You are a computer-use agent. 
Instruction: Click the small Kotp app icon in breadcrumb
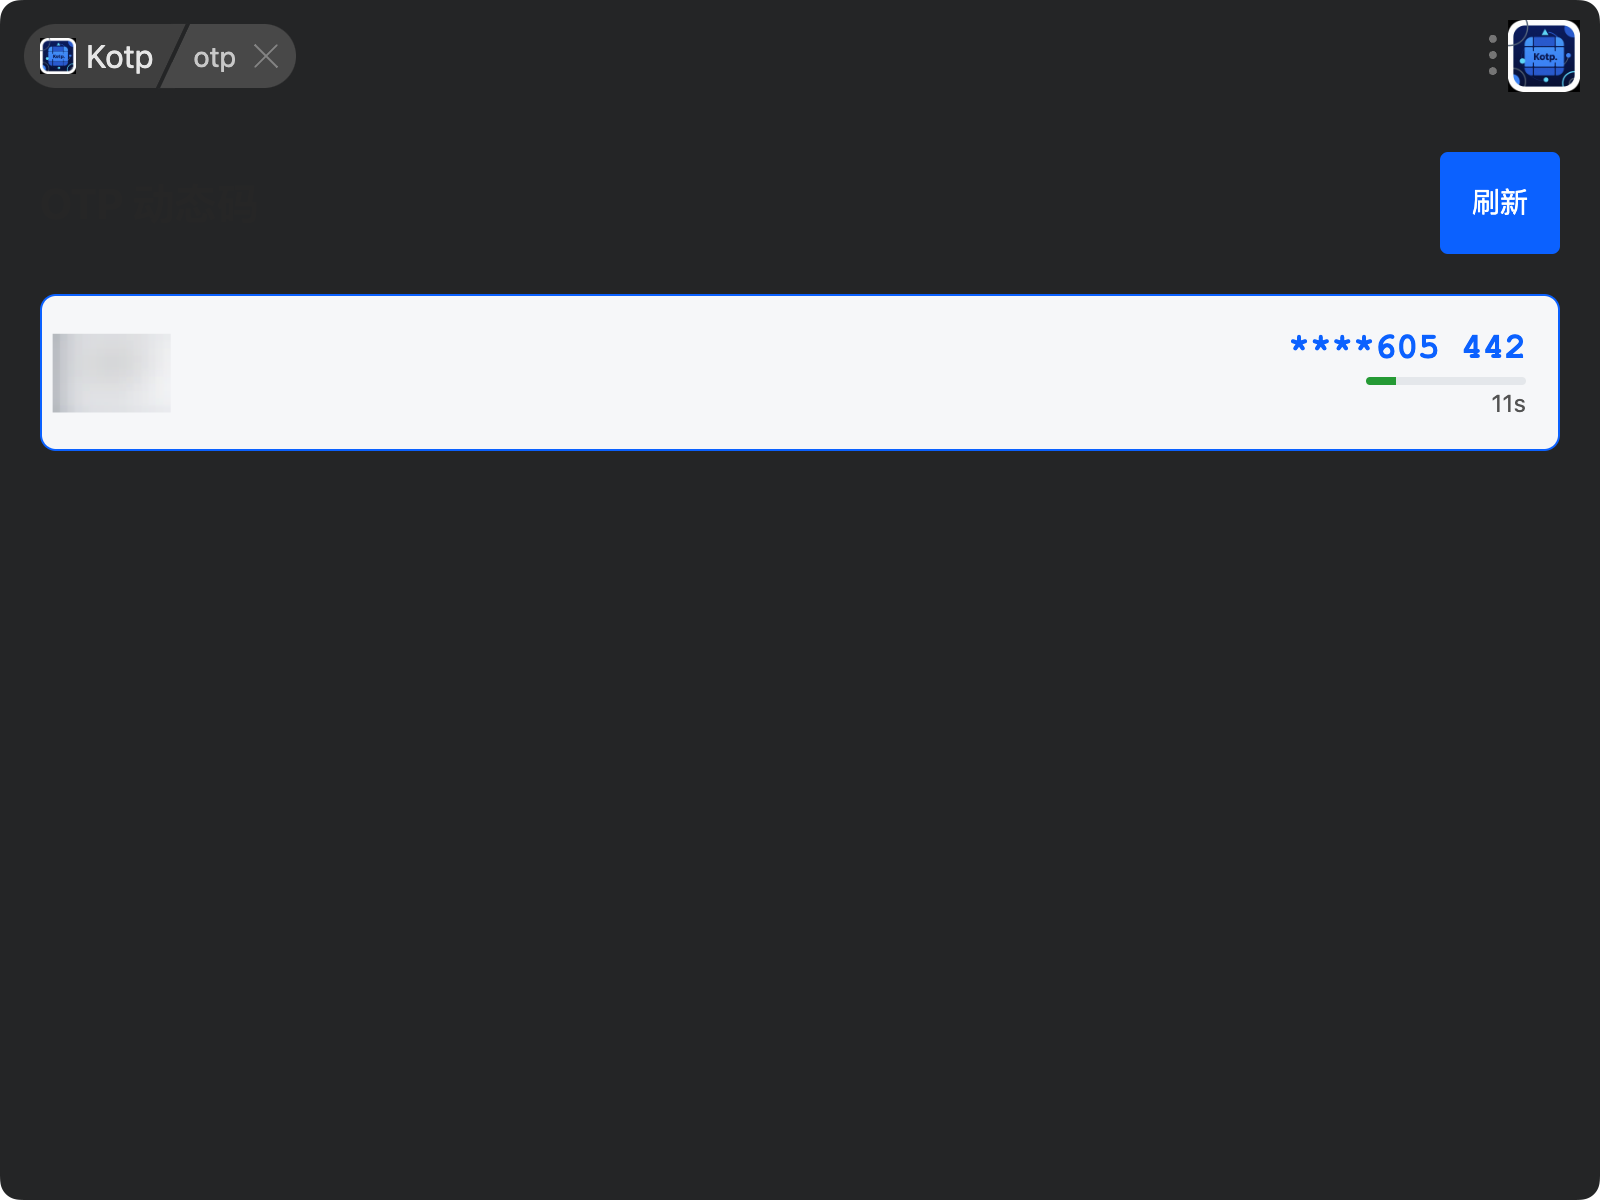click(58, 56)
